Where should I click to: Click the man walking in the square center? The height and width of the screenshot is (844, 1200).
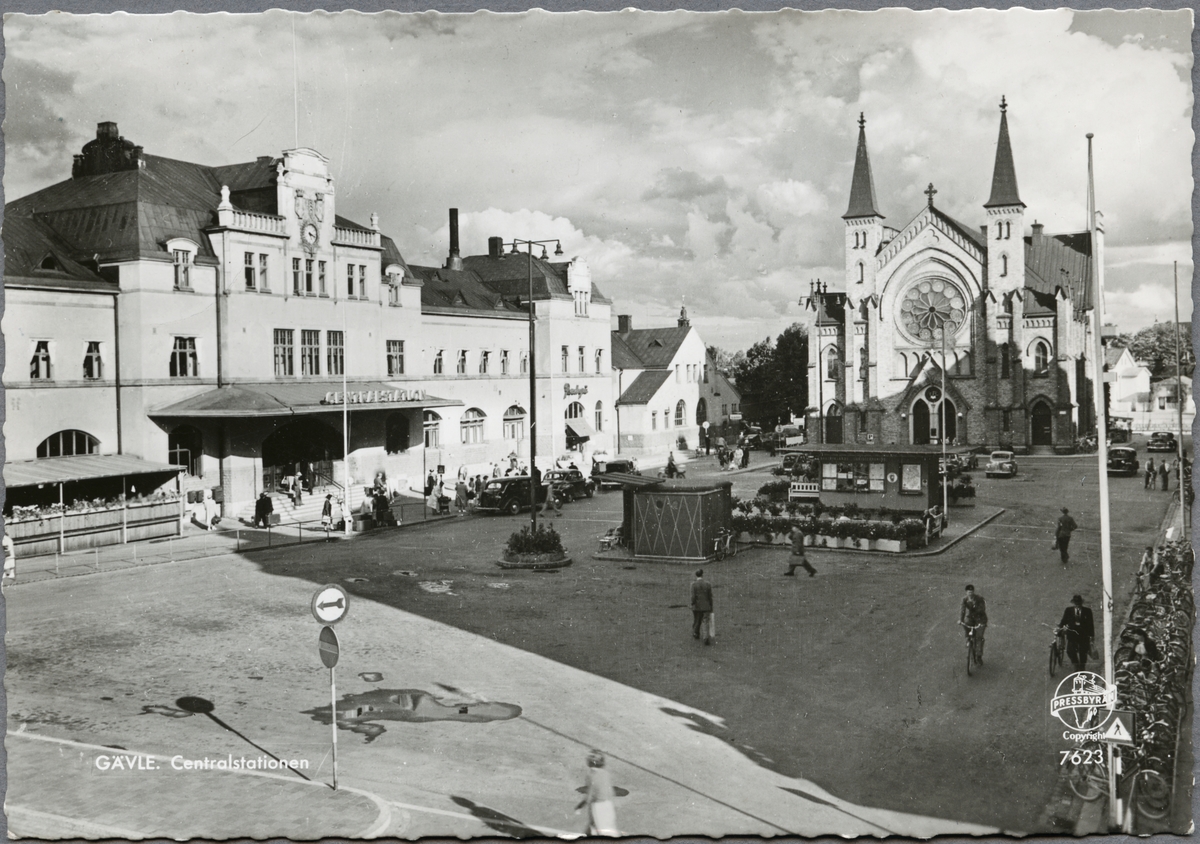point(702,605)
